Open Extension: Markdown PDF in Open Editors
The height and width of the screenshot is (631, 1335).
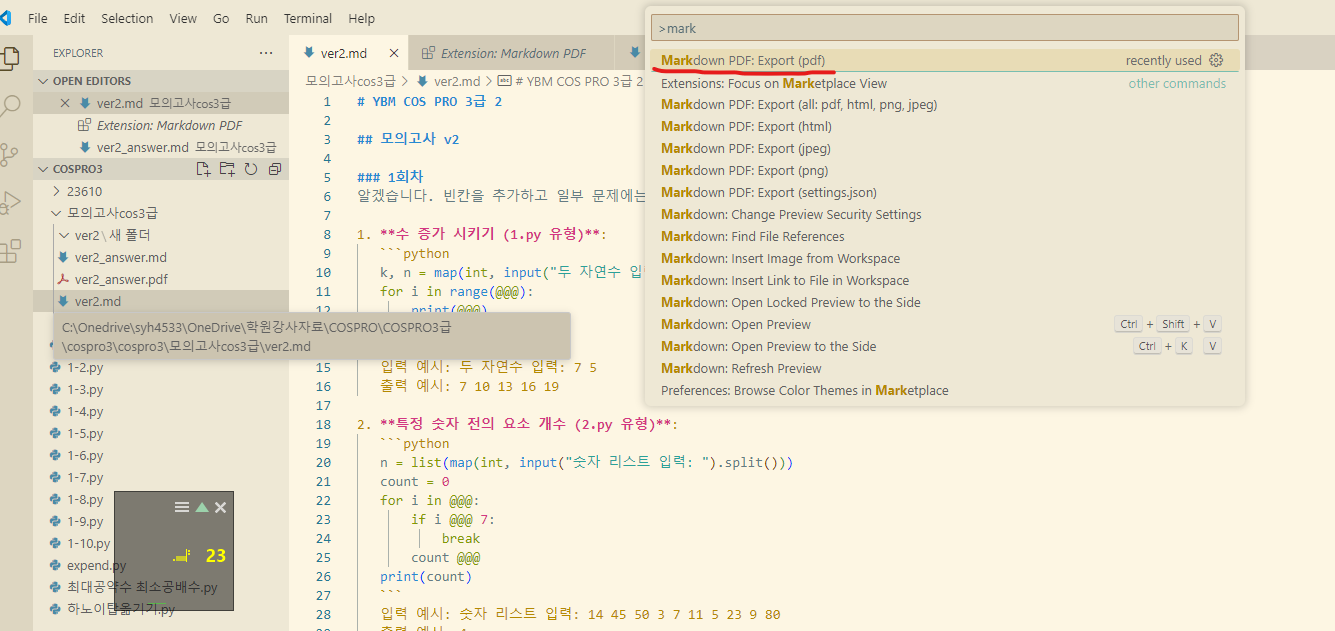point(161,125)
